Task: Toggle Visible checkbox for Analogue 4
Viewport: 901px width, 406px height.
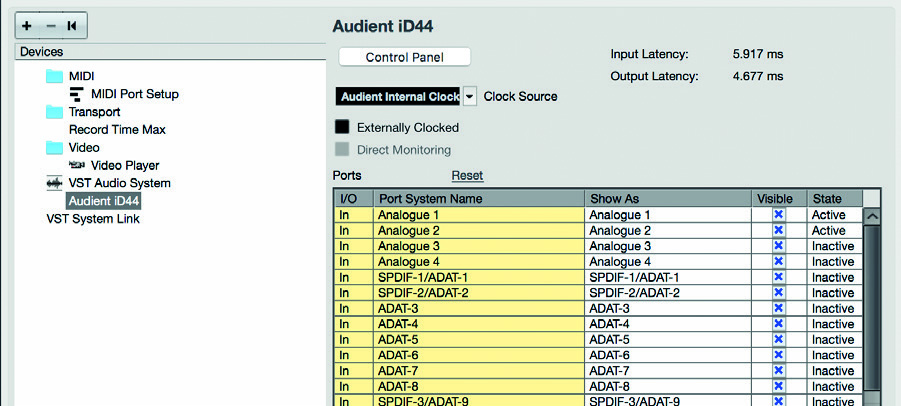Action: pos(779,261)
